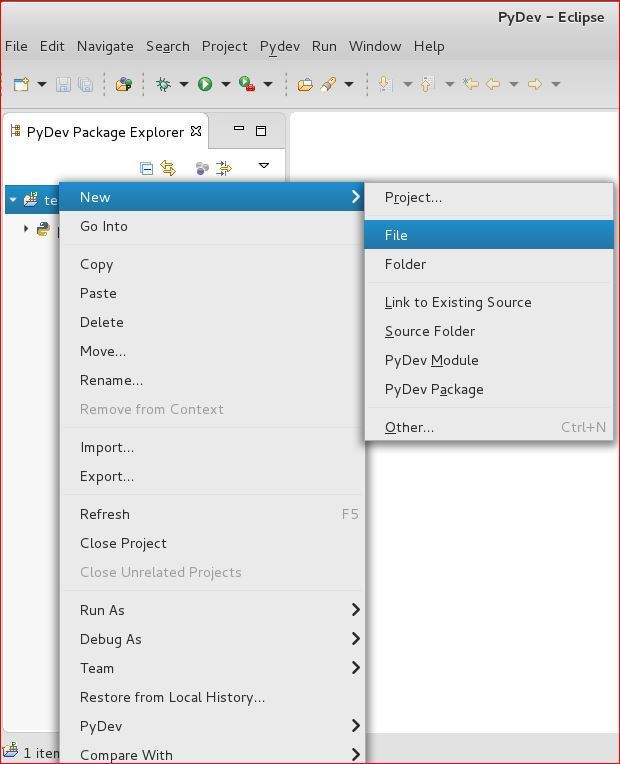The image size is (620, 764).
Task: Select File in the New submenu
Action: coord(489,235)
